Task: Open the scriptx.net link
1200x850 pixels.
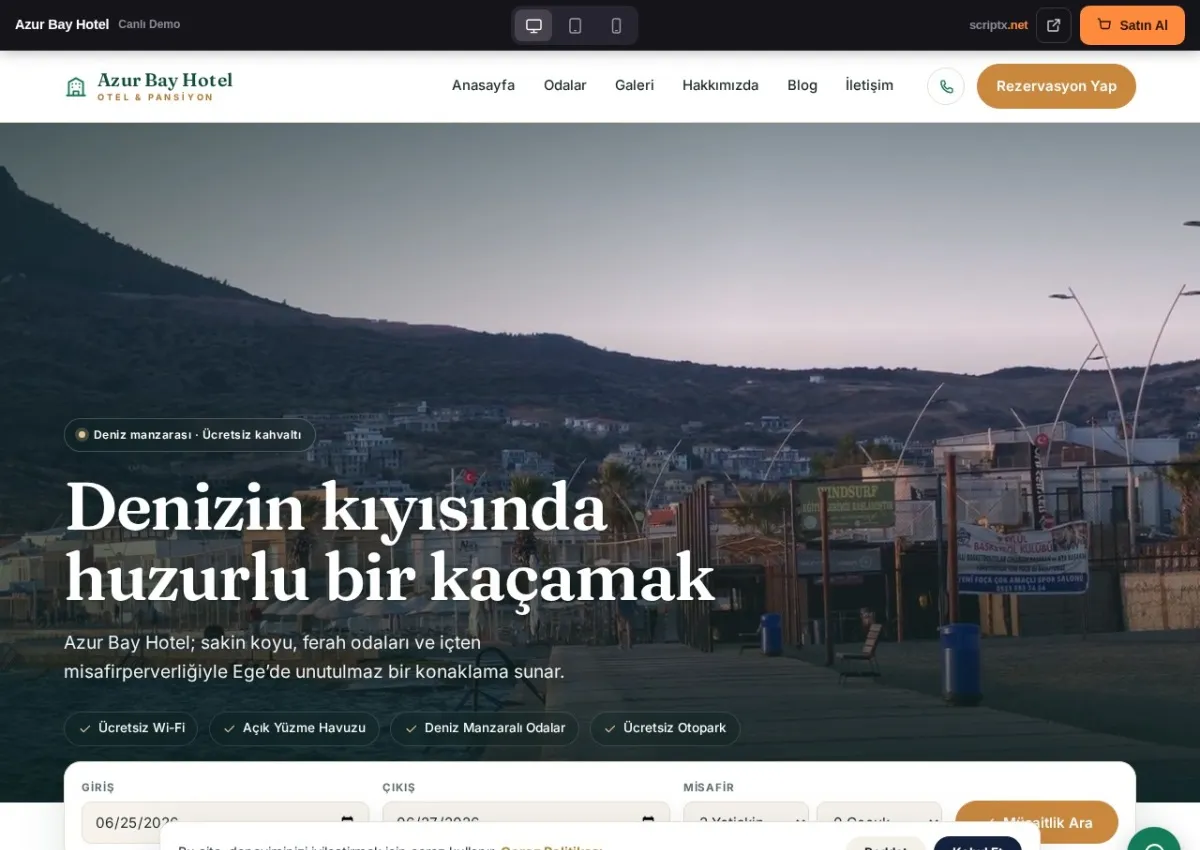Action: tap(998, 25)
